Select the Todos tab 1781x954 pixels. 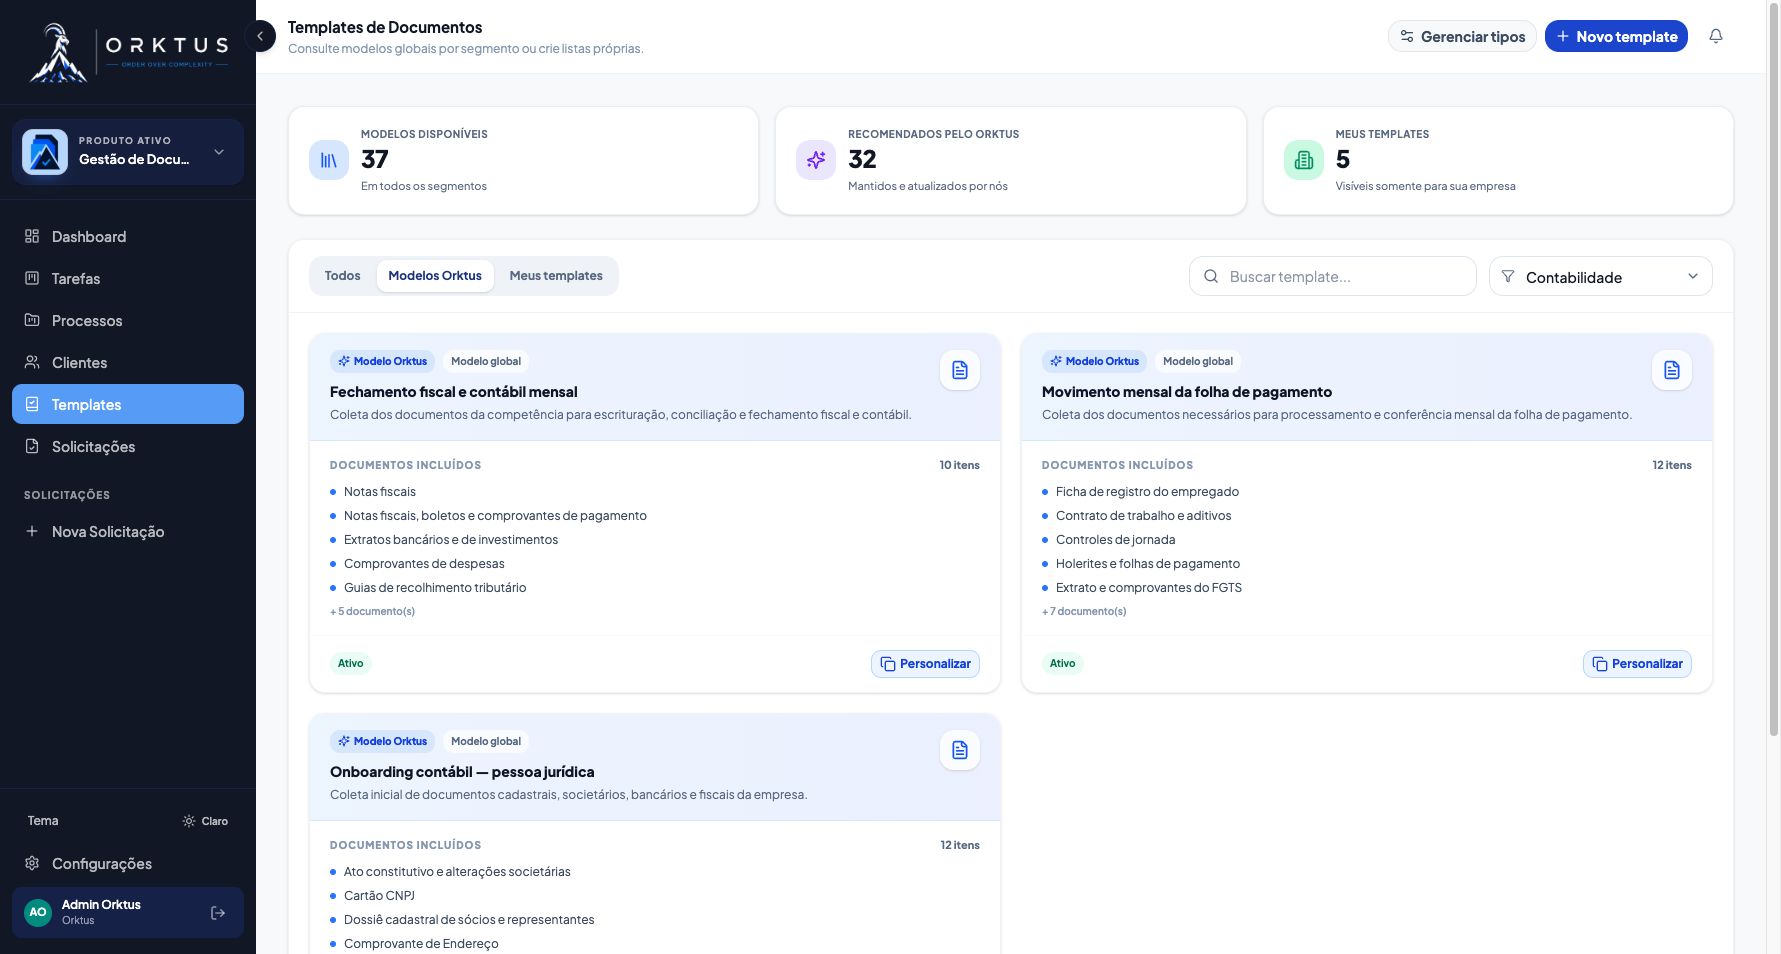pos(342,276)
